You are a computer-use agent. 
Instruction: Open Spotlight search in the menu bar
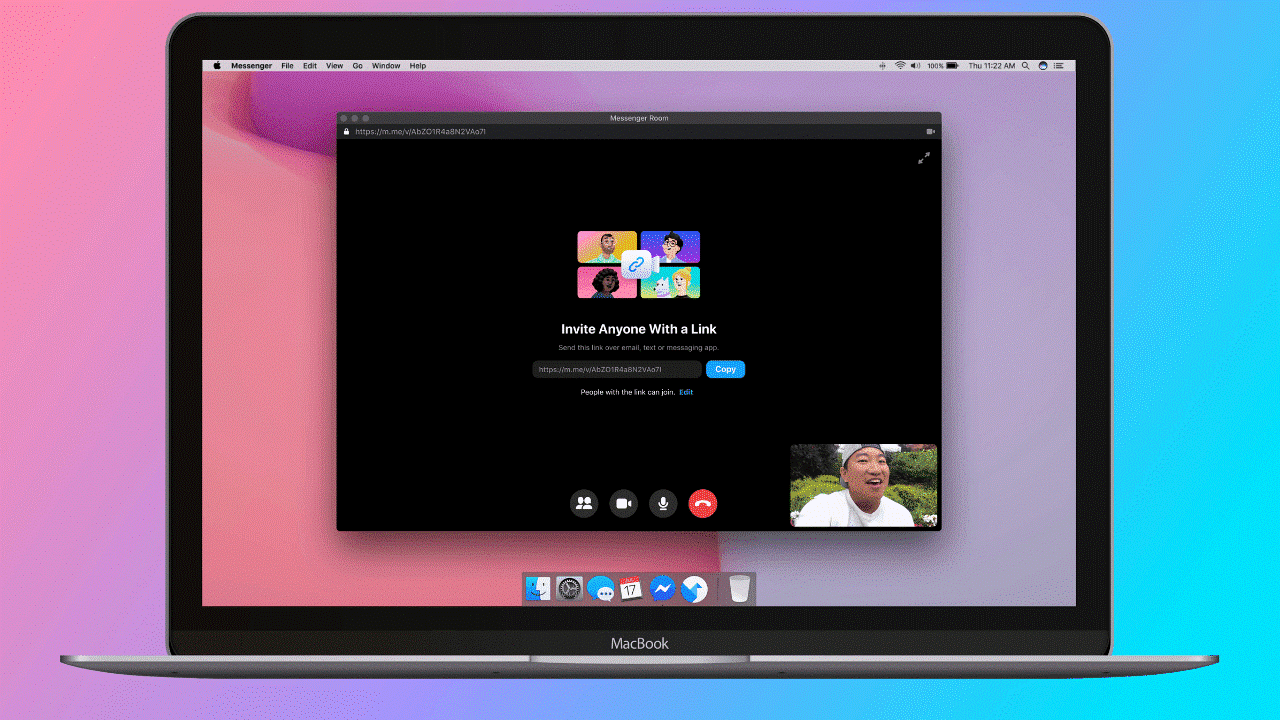coord(1026,66)
